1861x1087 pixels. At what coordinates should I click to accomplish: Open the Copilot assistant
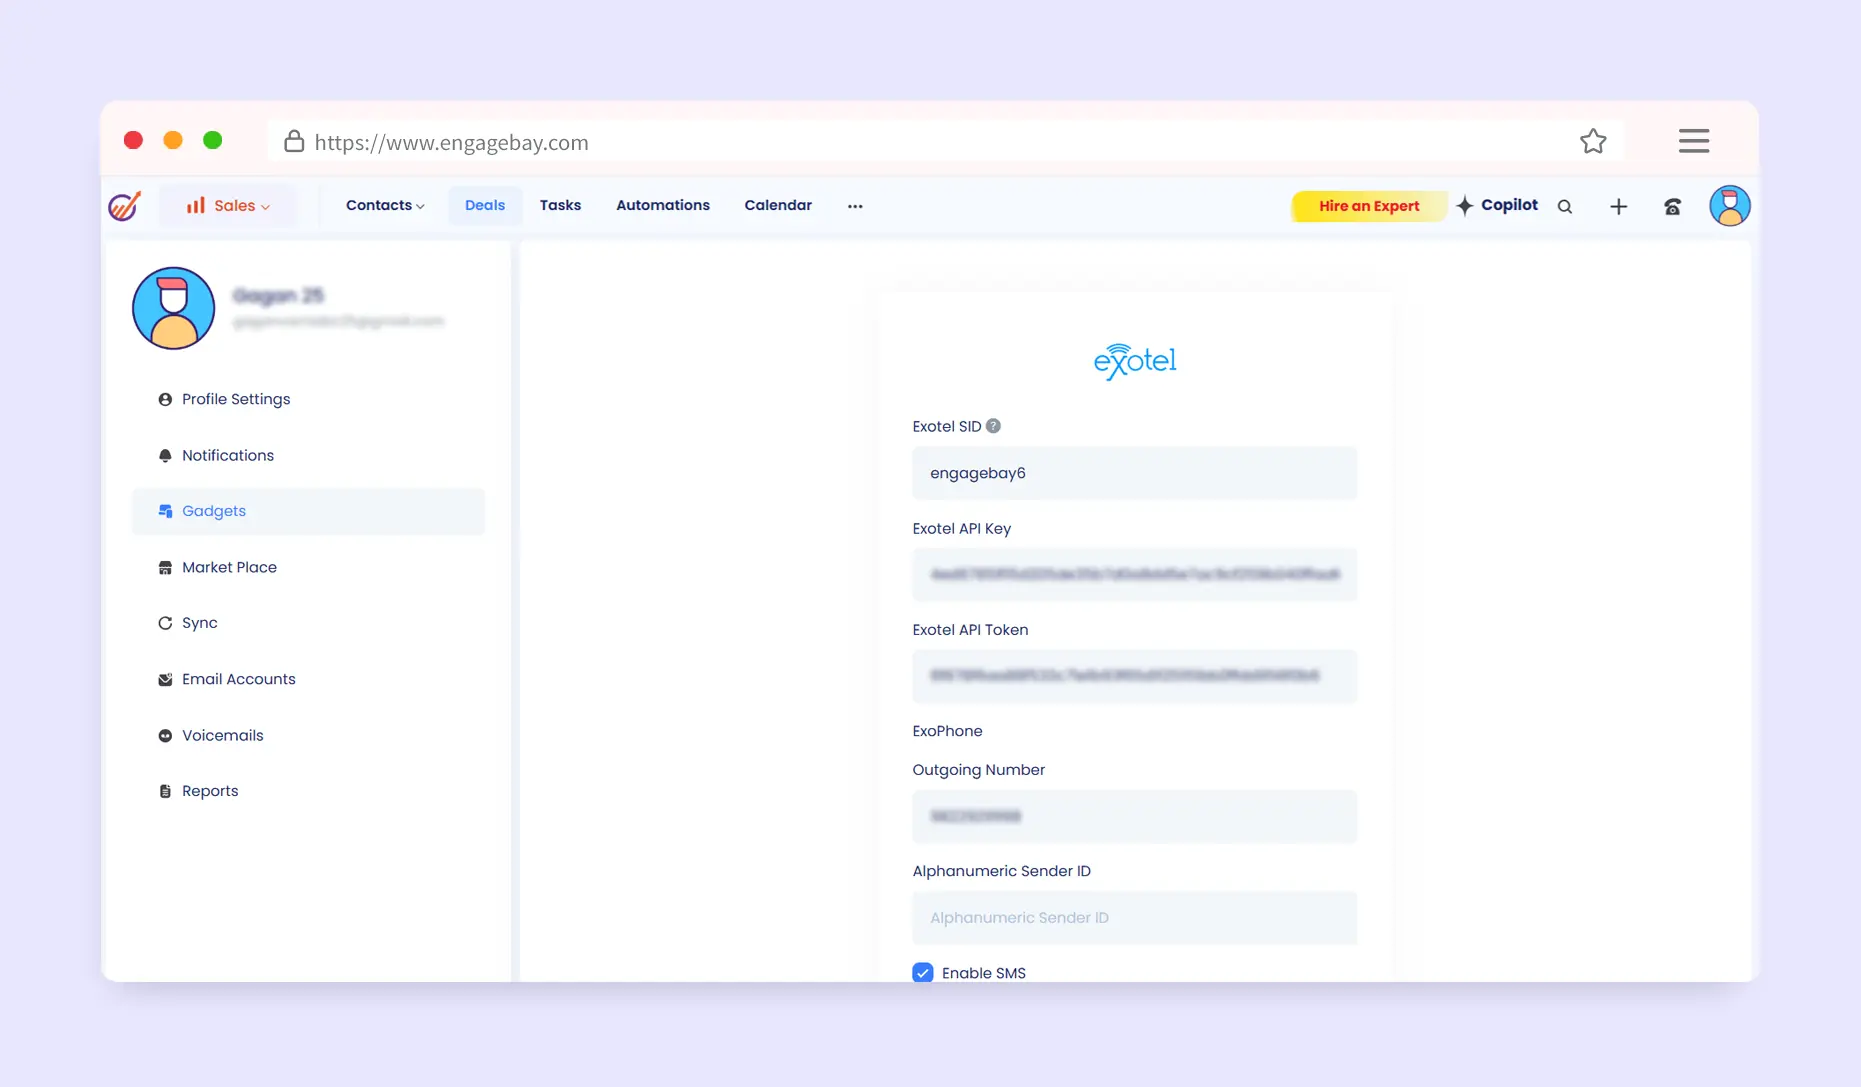(x=1497, y=206)
